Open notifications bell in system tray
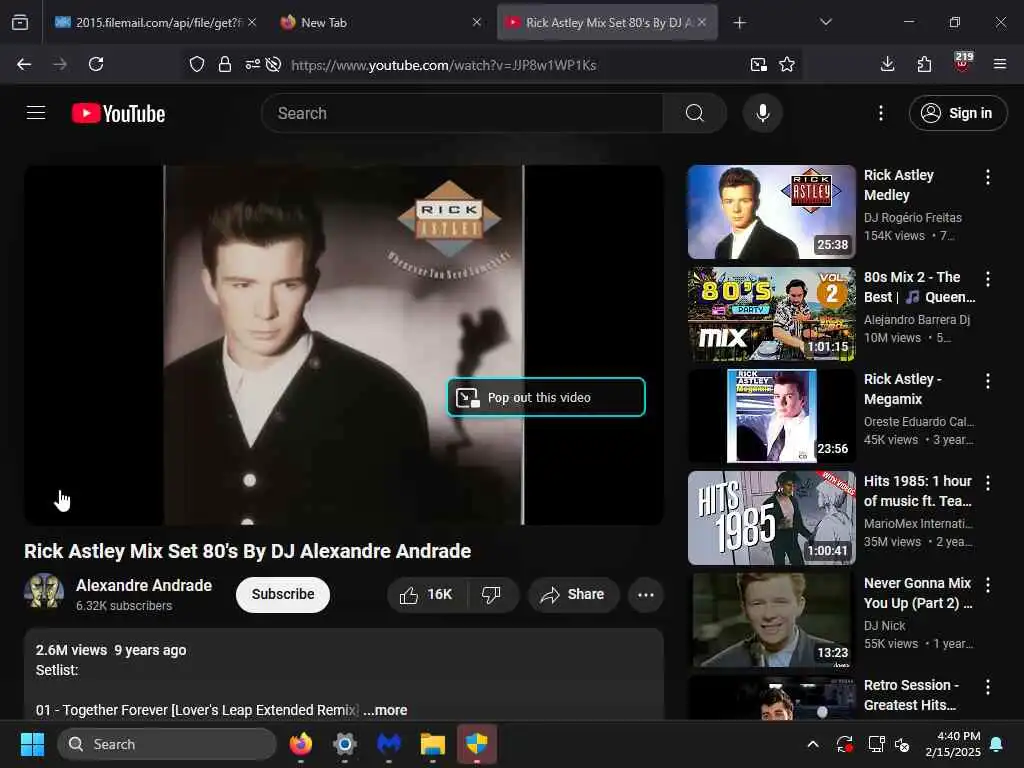Screen dimensions: 1024x768 point(997,744)
